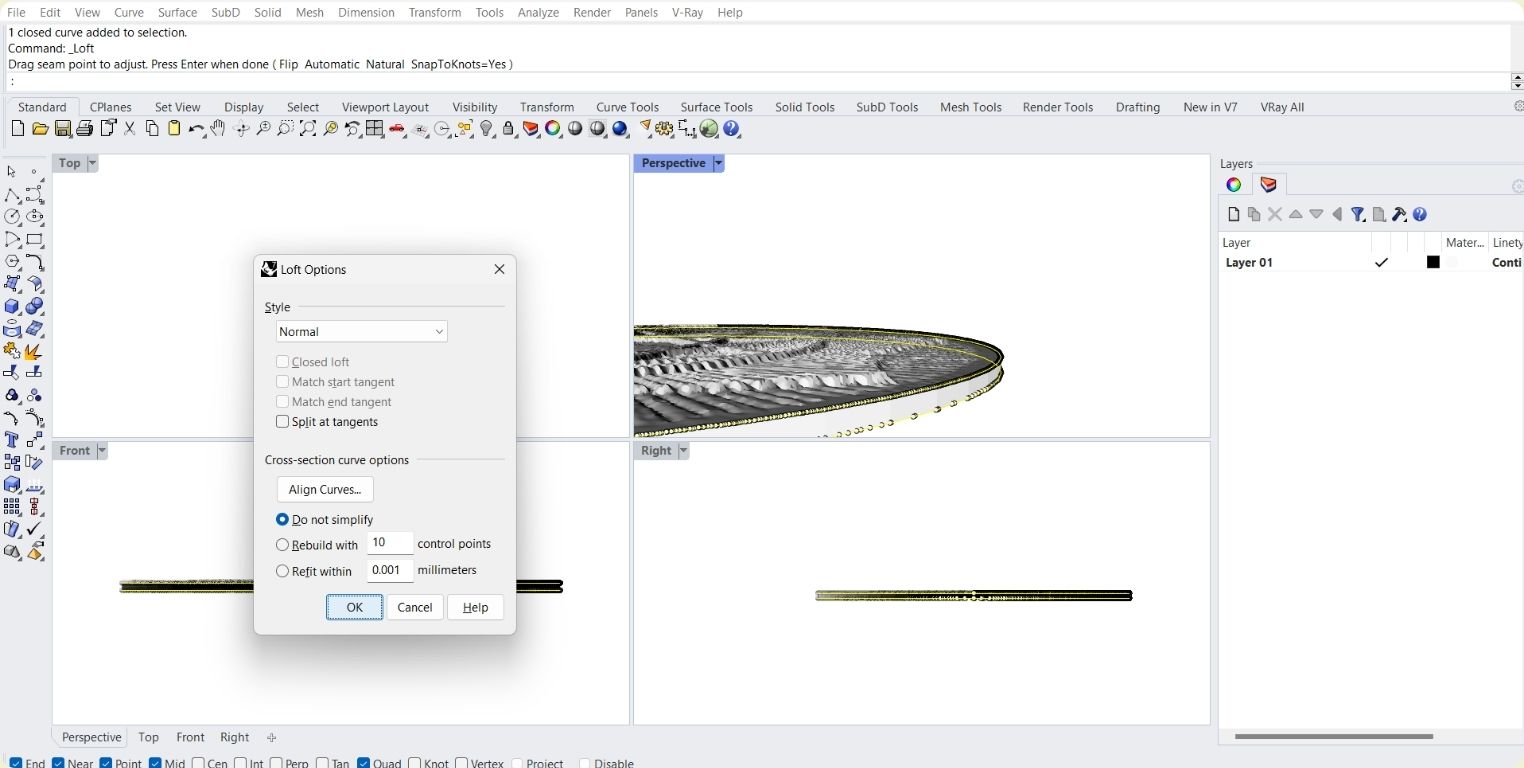Screen dimensions: 1524x768
Task: Open the Top viewport title dropdown arrow
Action: click(93, 163)
